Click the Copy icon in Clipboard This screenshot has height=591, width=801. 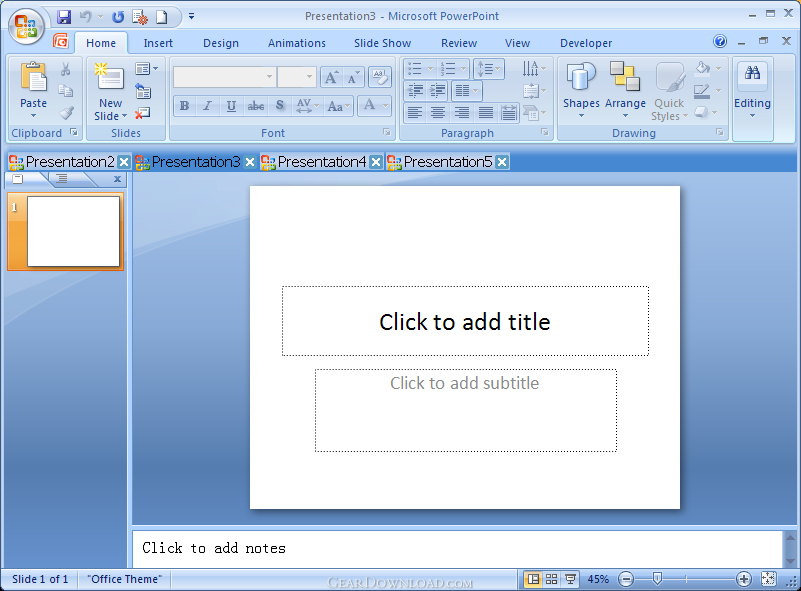tap(65, 91)
